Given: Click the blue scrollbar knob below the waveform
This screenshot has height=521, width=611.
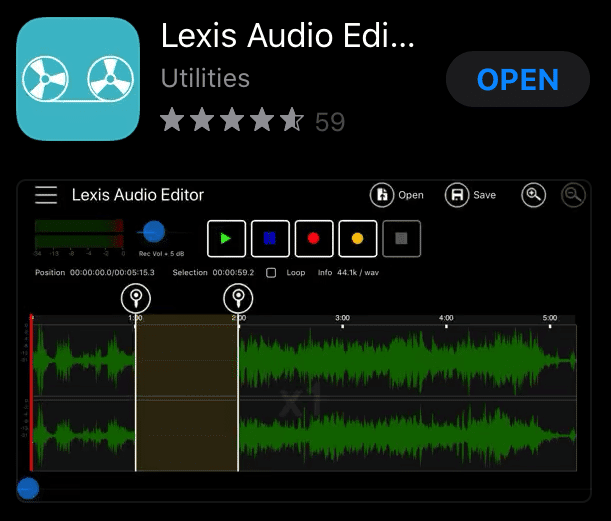Looking at the screenshot, I should (x=28, y=488).
